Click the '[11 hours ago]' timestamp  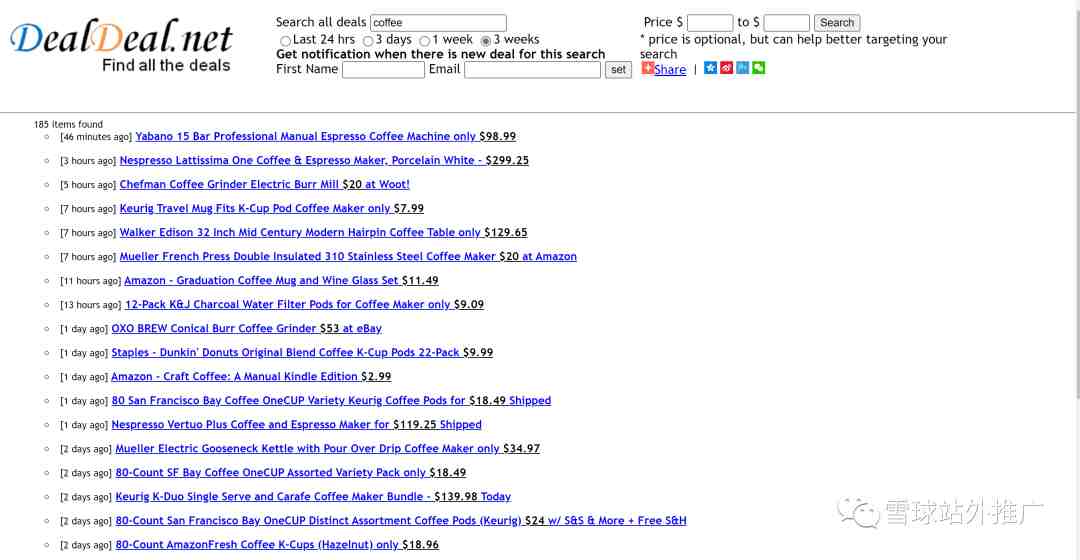[x=90, y=281]
